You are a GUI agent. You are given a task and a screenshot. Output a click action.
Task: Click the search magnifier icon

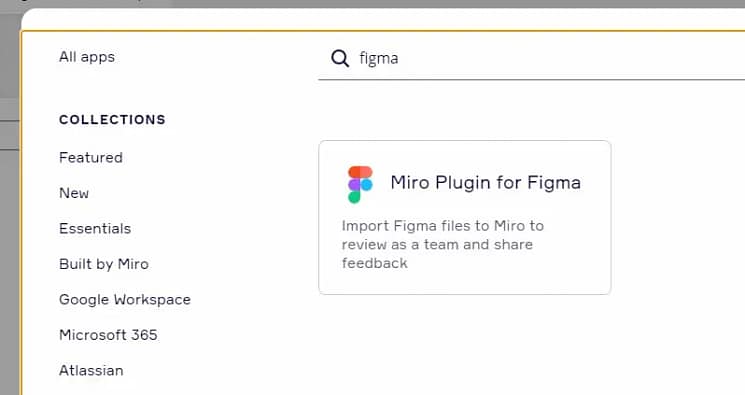(340, 58)
